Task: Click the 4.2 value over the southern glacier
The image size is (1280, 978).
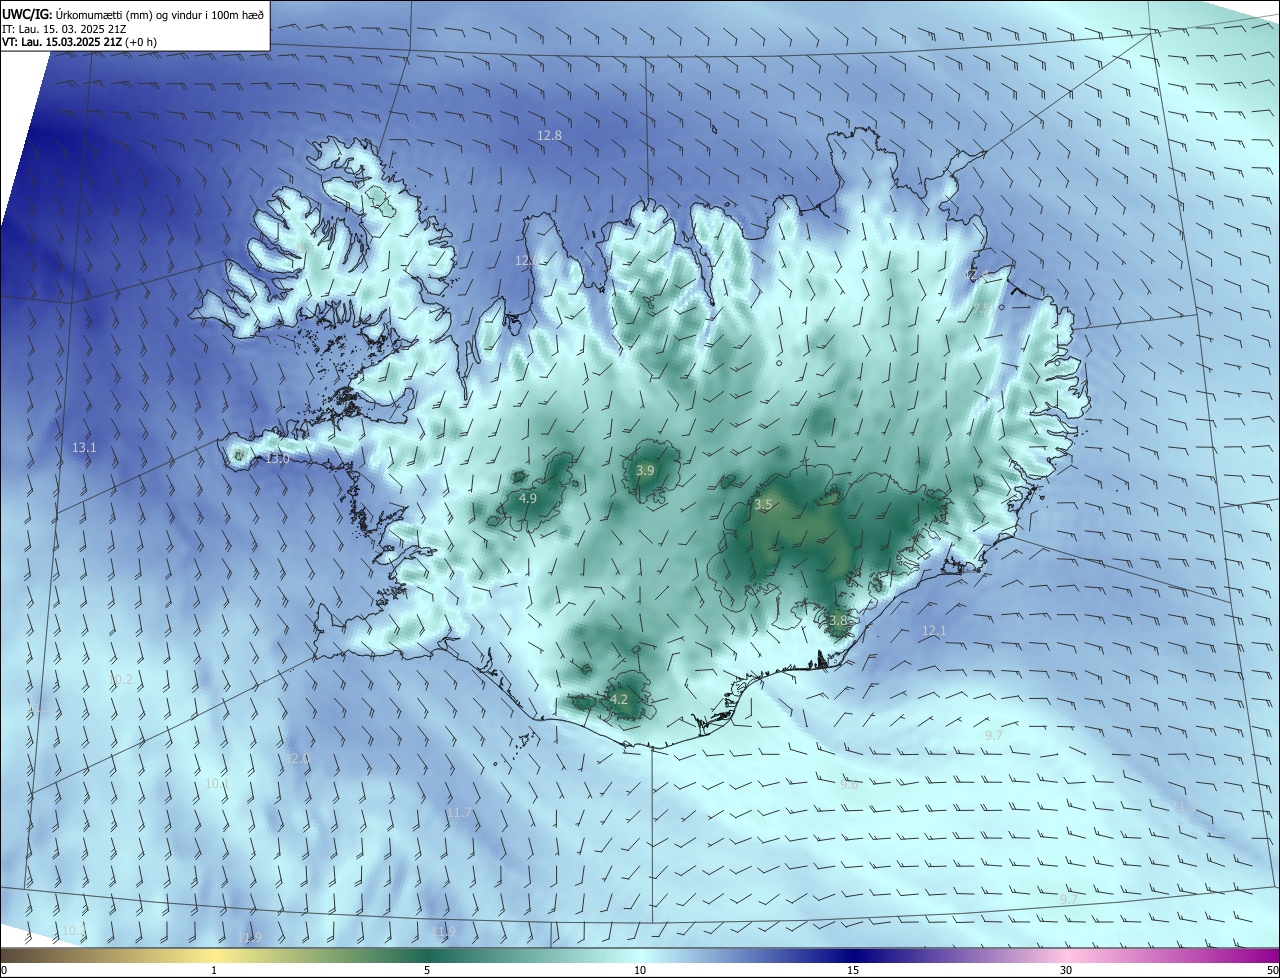Action: (x=619, y=700)
